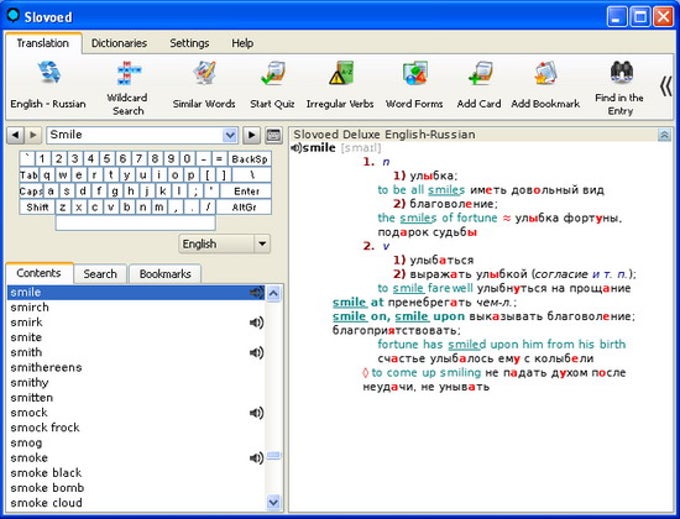Collapse the toolbar with the double chevron

point(666,86)
